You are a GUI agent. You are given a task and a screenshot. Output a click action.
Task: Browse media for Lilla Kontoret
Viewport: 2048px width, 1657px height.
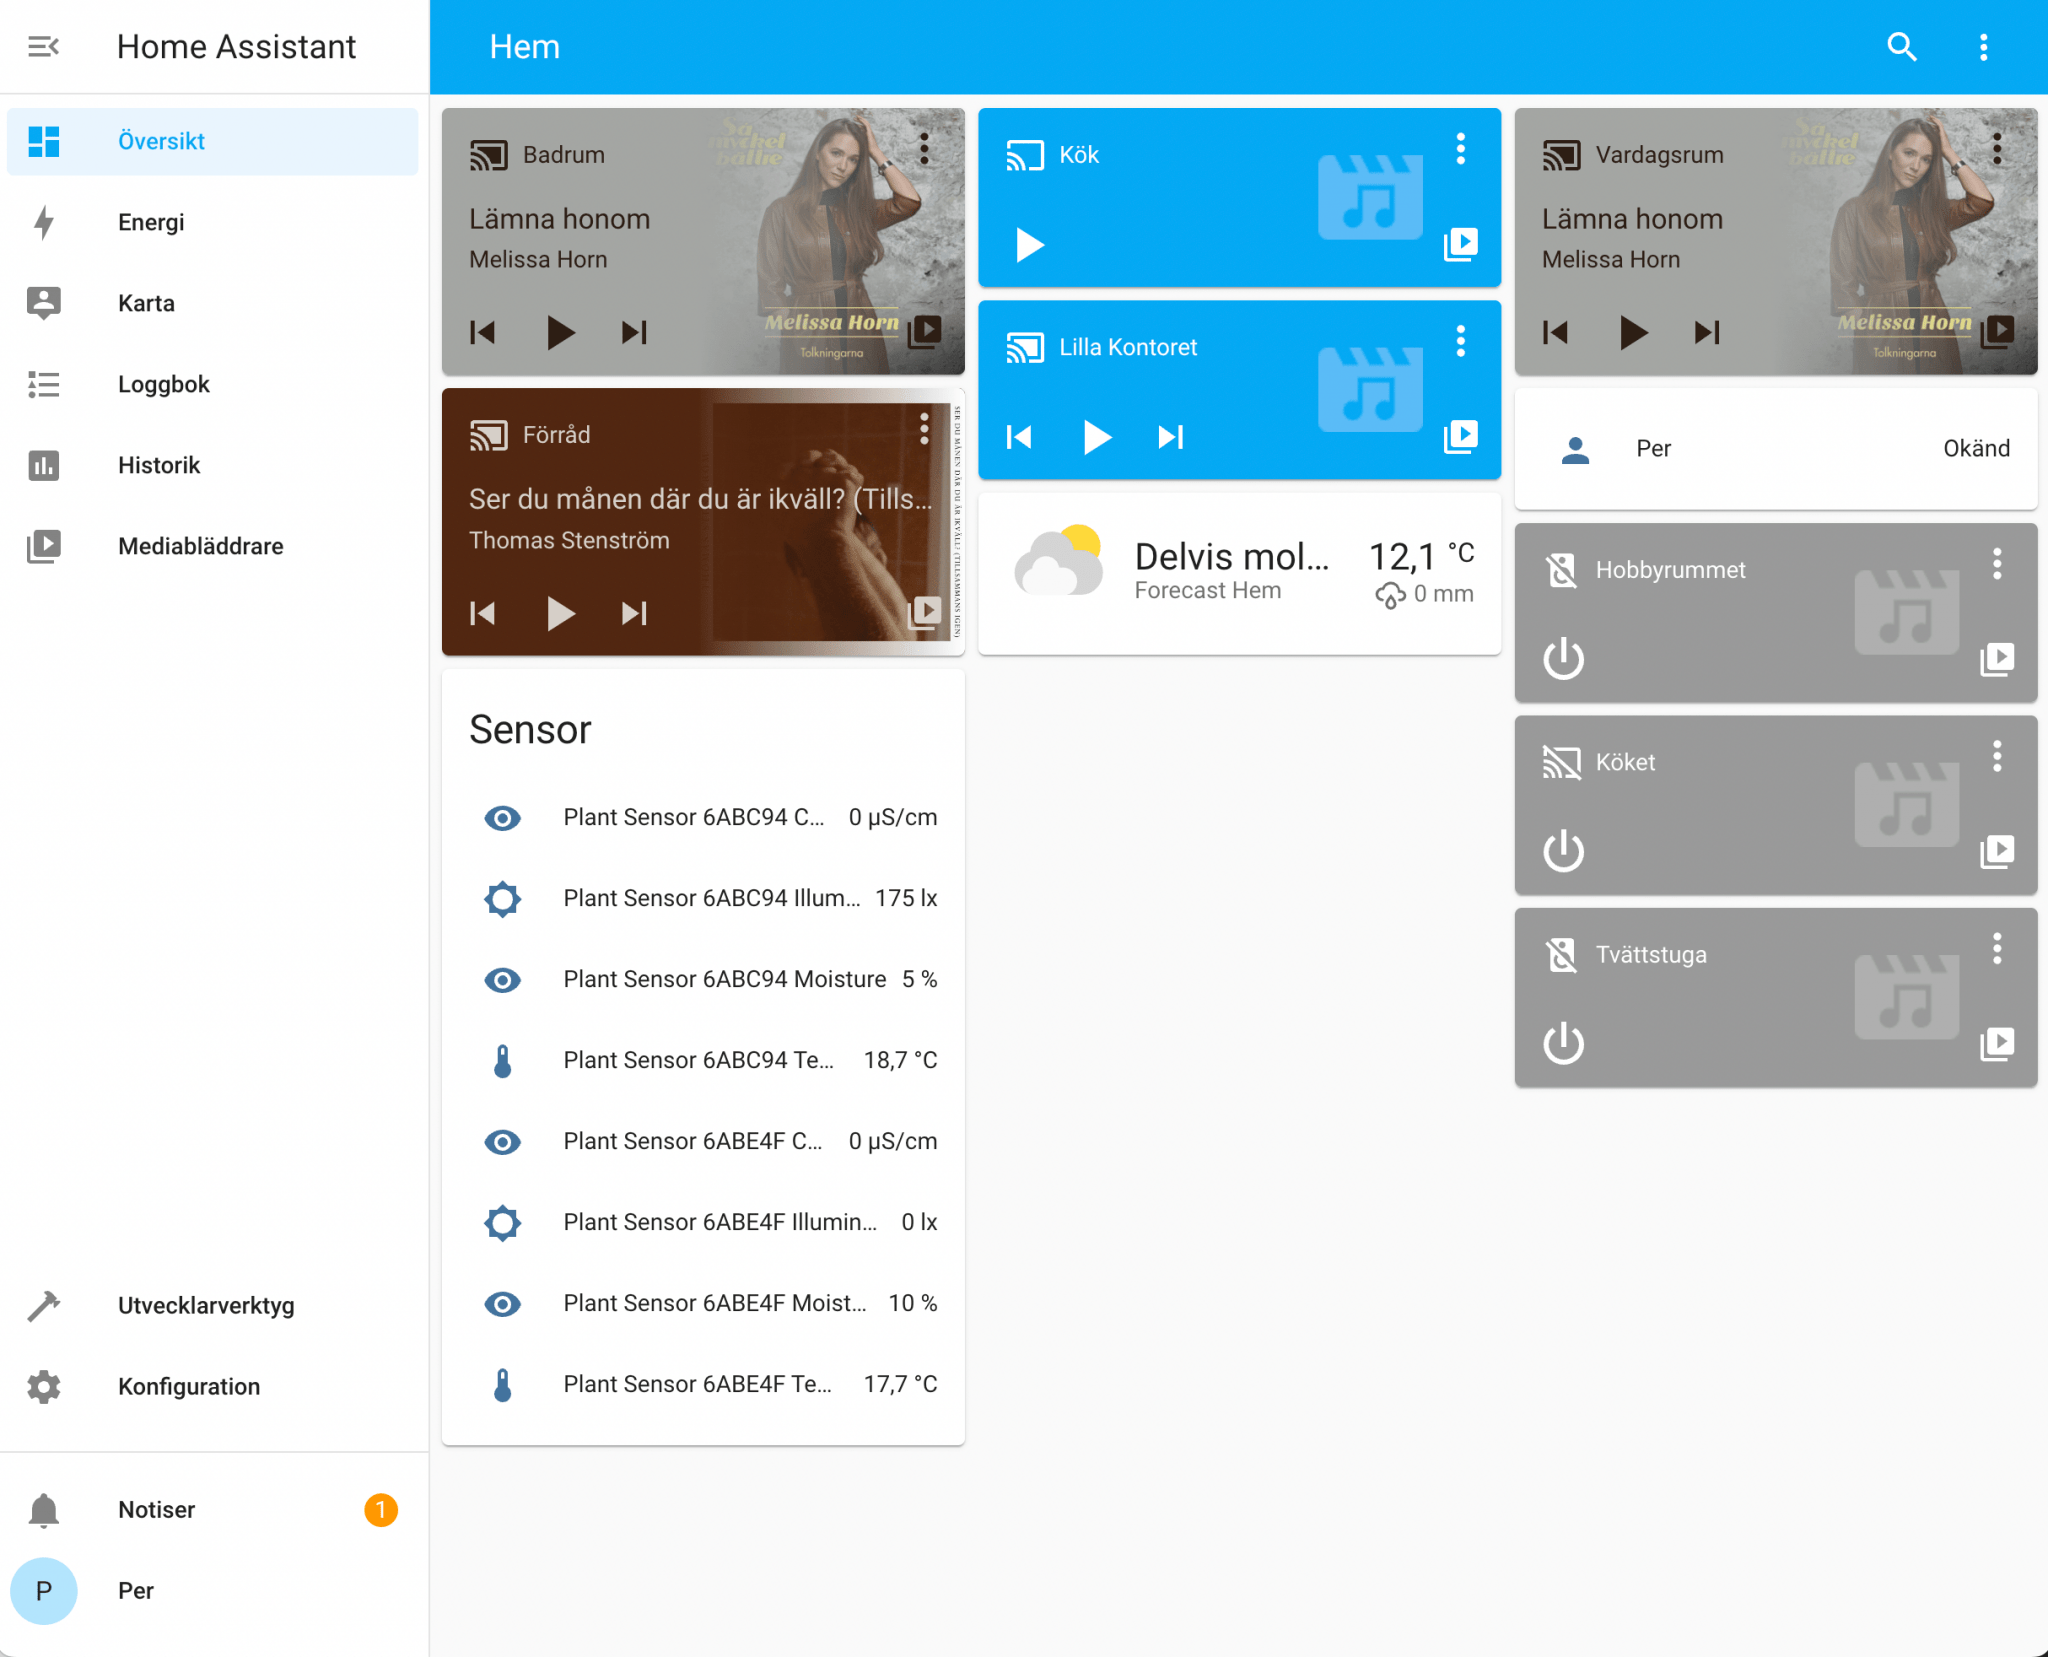coord(1461,435)
